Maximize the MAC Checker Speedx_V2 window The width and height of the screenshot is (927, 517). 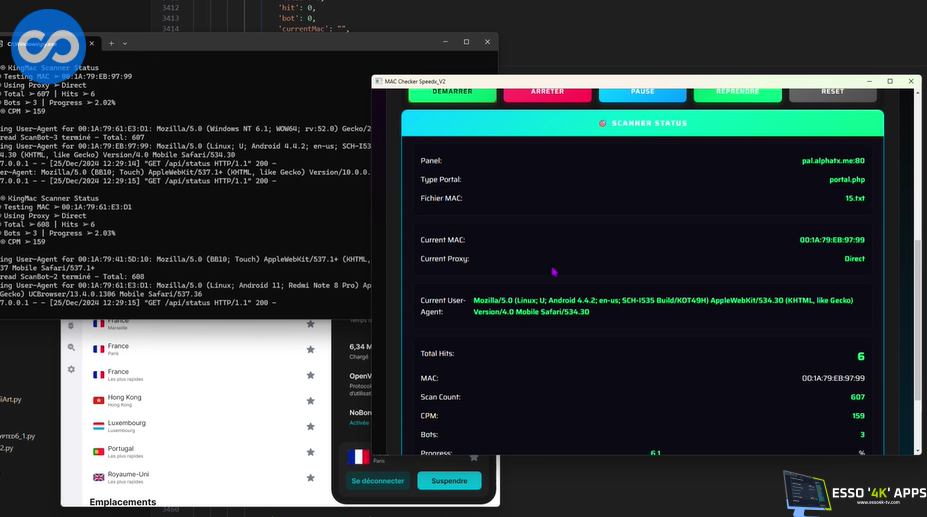[x=890, y=81]
